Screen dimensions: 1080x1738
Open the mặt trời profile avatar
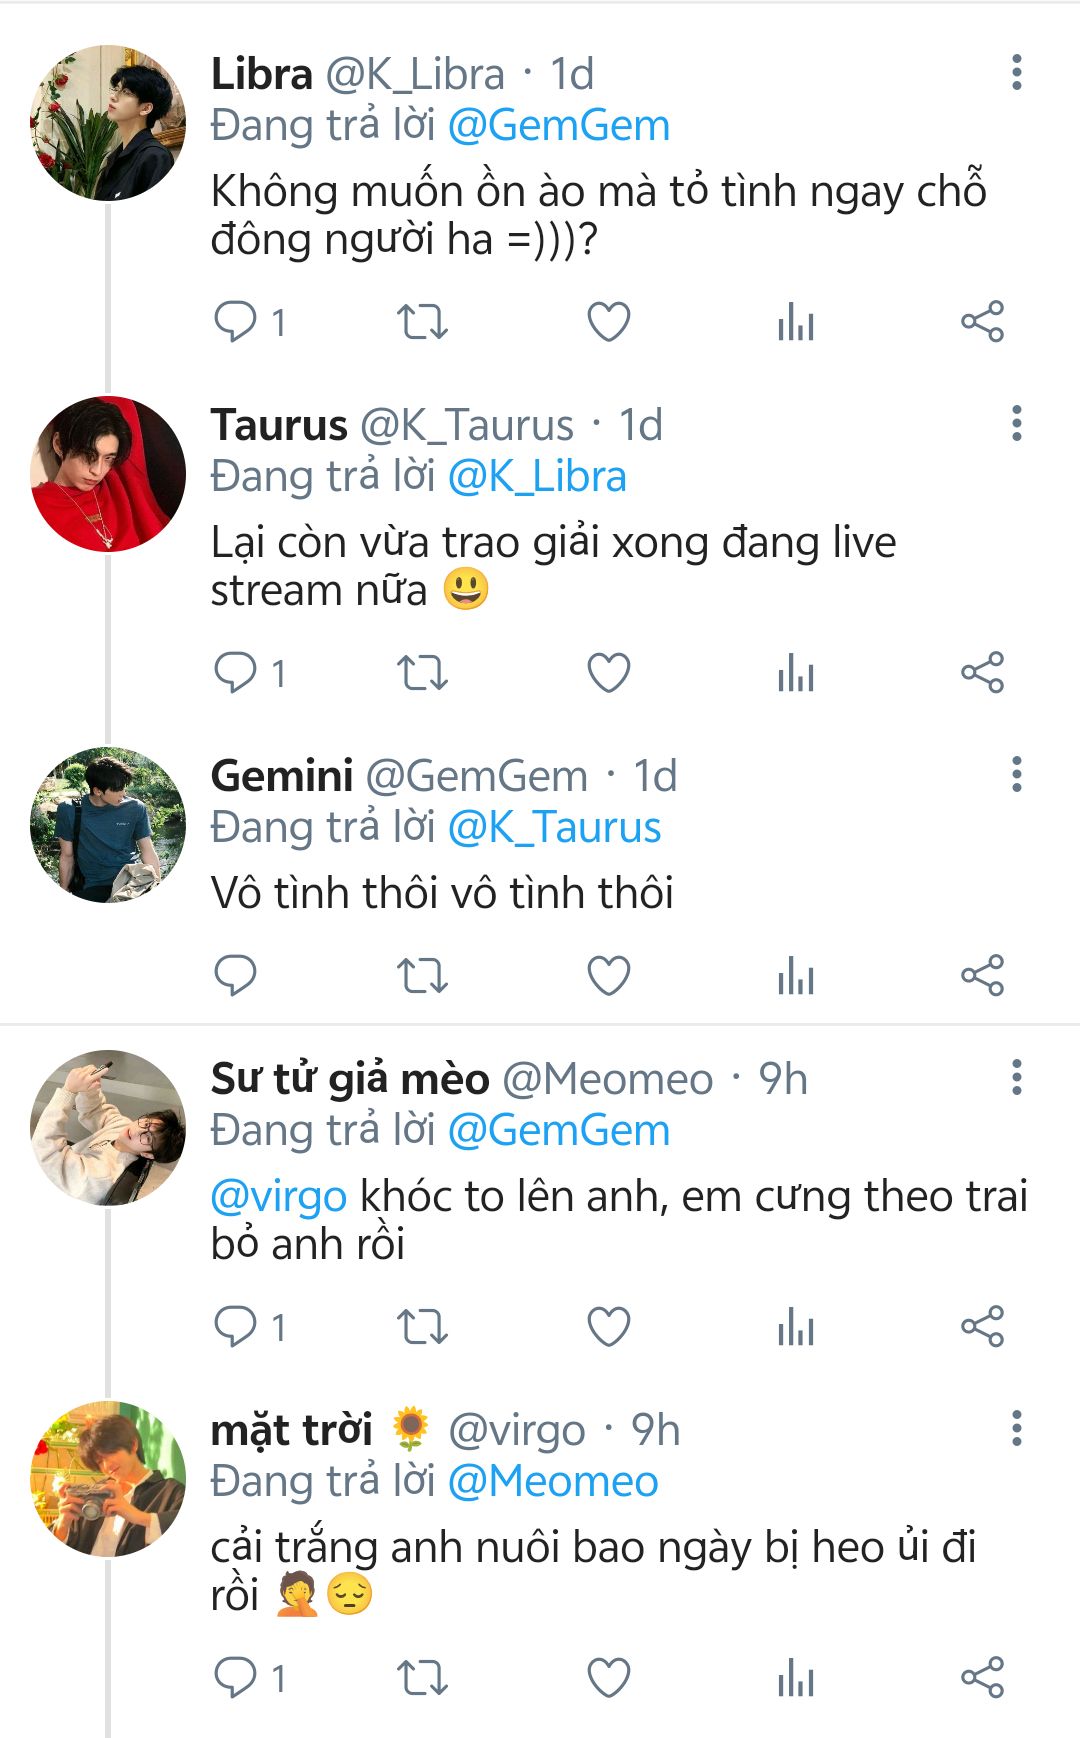tap(108, 1478)
